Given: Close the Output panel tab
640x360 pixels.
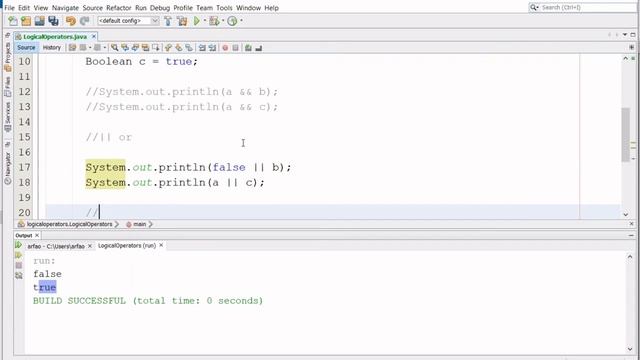Looking at the screenshot, I should pos(37,236).
